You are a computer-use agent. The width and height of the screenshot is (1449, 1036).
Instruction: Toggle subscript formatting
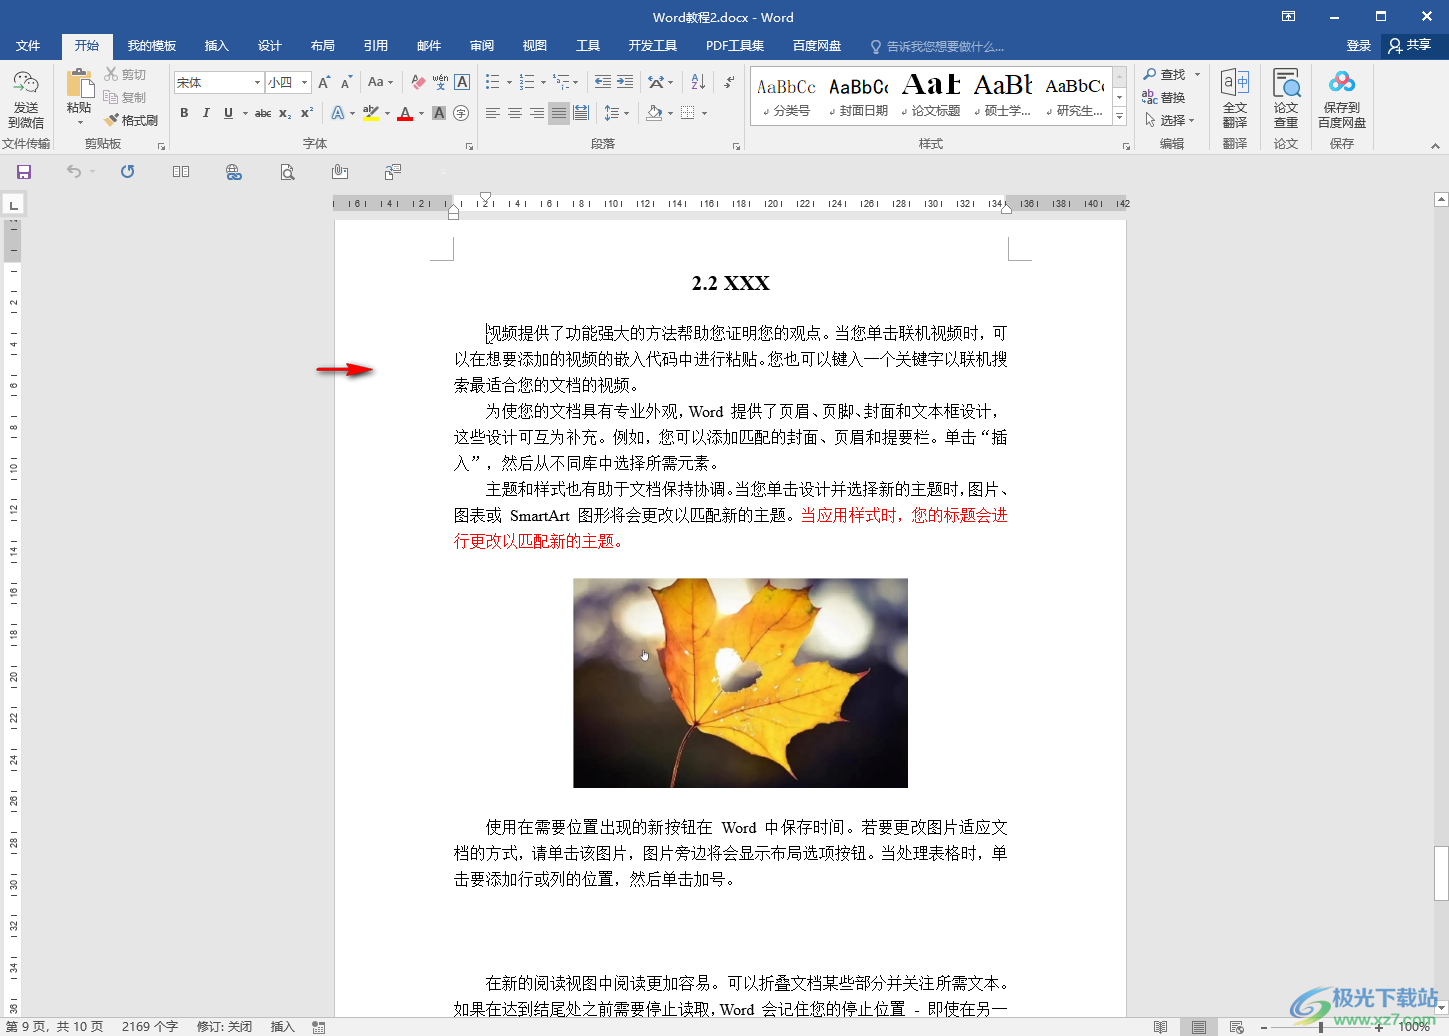285,113
